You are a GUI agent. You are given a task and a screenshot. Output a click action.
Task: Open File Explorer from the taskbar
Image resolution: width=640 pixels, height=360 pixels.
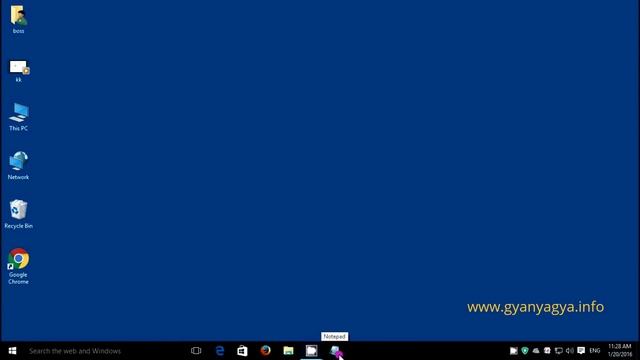click(x=289, y=351)
